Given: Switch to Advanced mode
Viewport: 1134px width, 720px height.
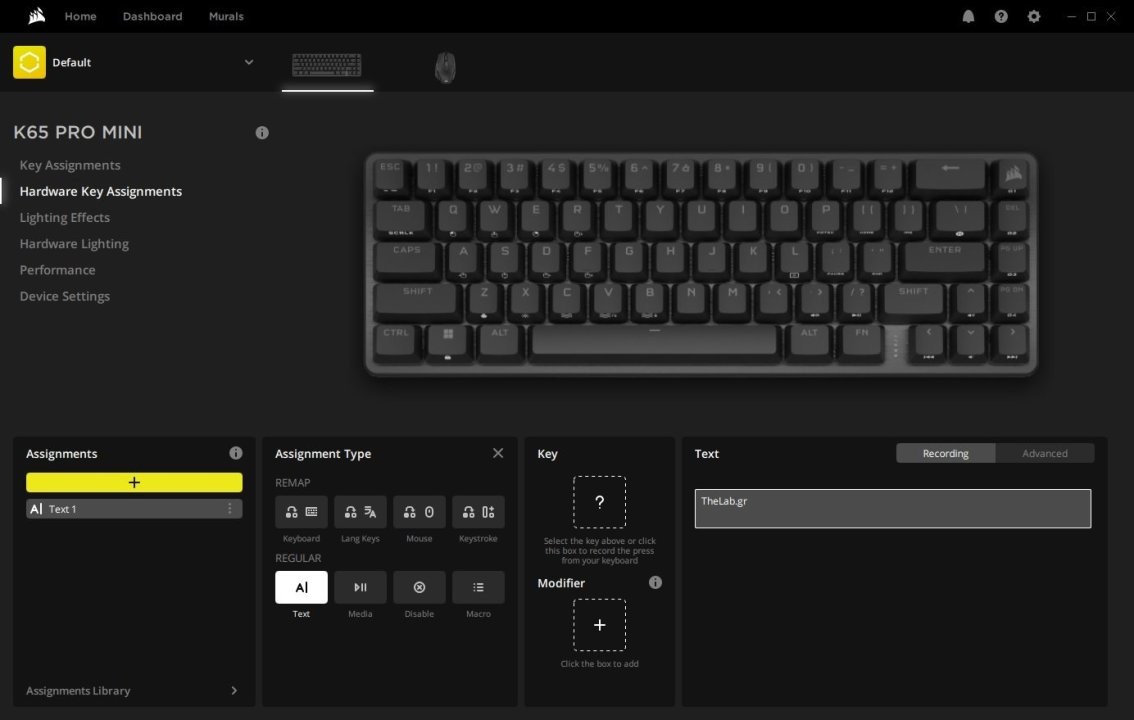Looking at the screenshot, I should (x=1044, y=453).
